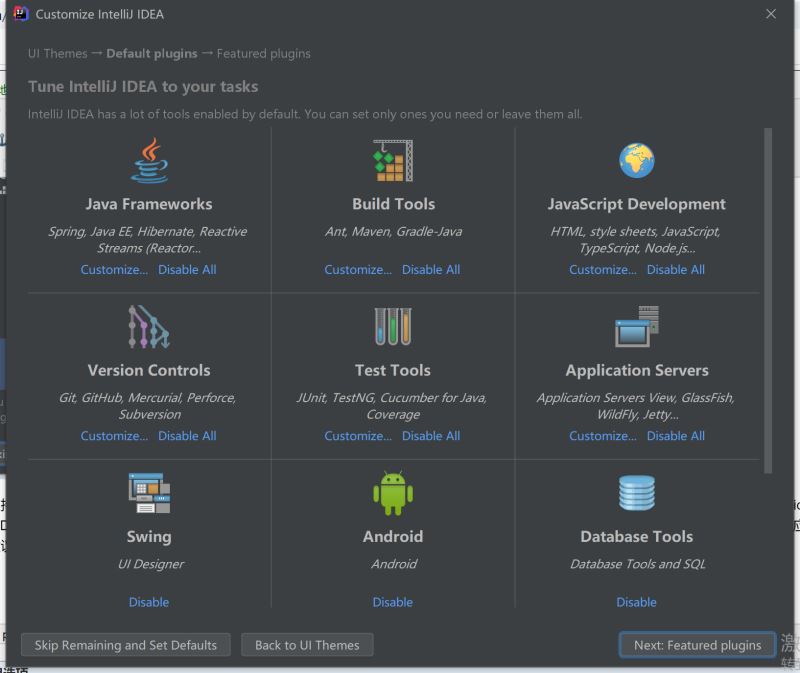800x673 pixels.
Task: Click the vertical scrollbar of plugin list
Action: tap(768, 300)
